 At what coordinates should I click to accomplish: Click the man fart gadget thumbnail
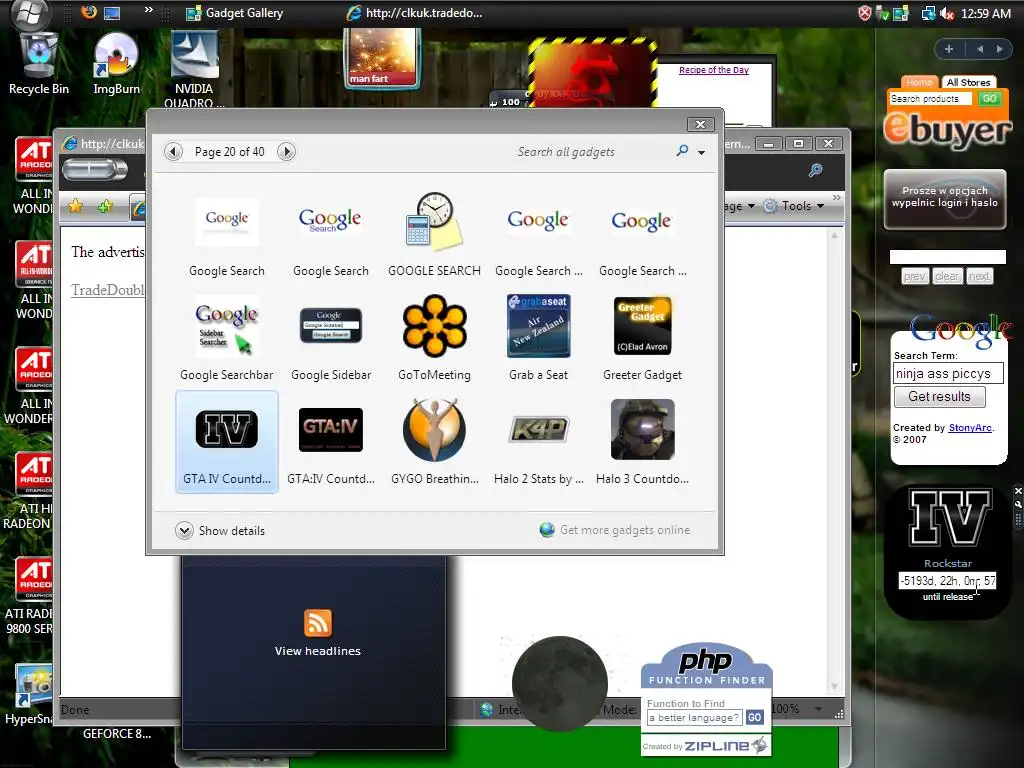[382, 57]
